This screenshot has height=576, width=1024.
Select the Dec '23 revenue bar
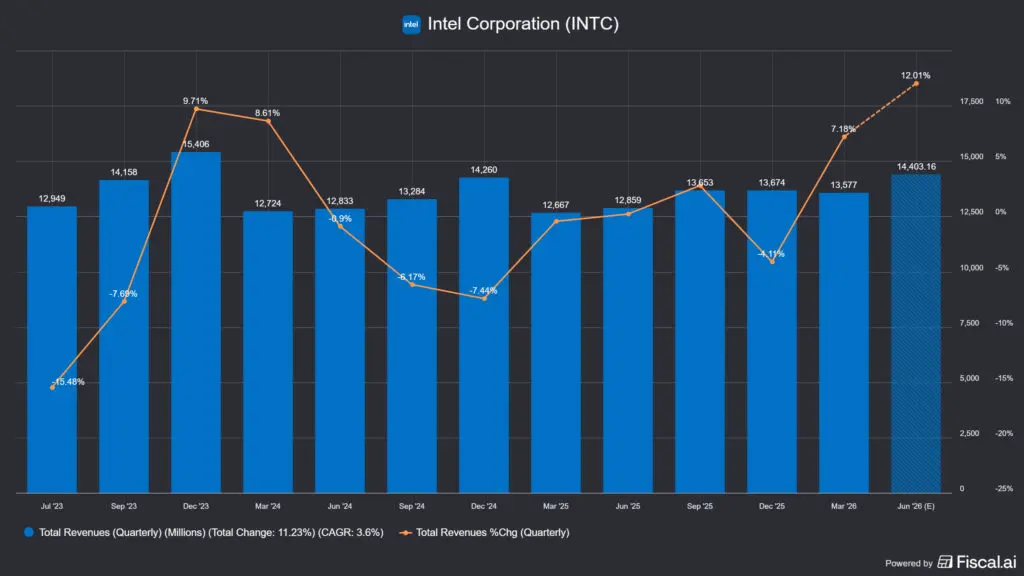pyautogui.click(x=196, y=323)
